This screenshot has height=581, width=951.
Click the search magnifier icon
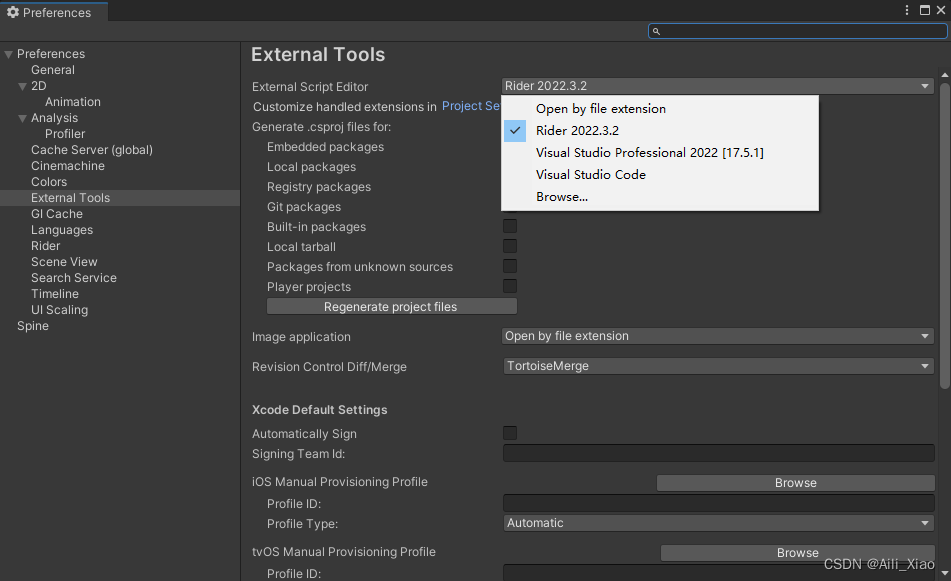(x=656, y=31)
